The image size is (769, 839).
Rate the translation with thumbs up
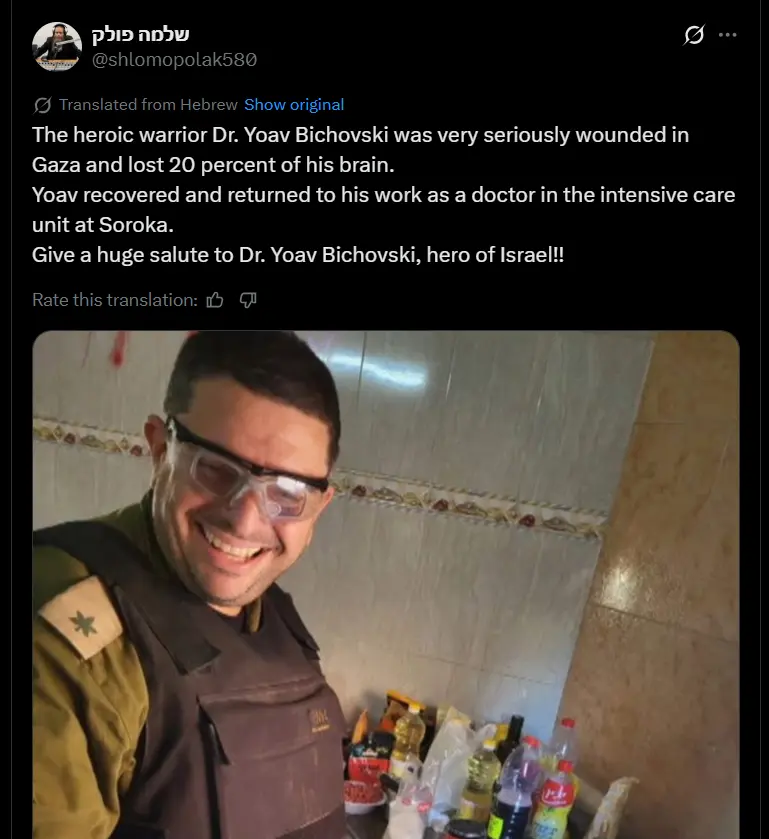[215, 300]
